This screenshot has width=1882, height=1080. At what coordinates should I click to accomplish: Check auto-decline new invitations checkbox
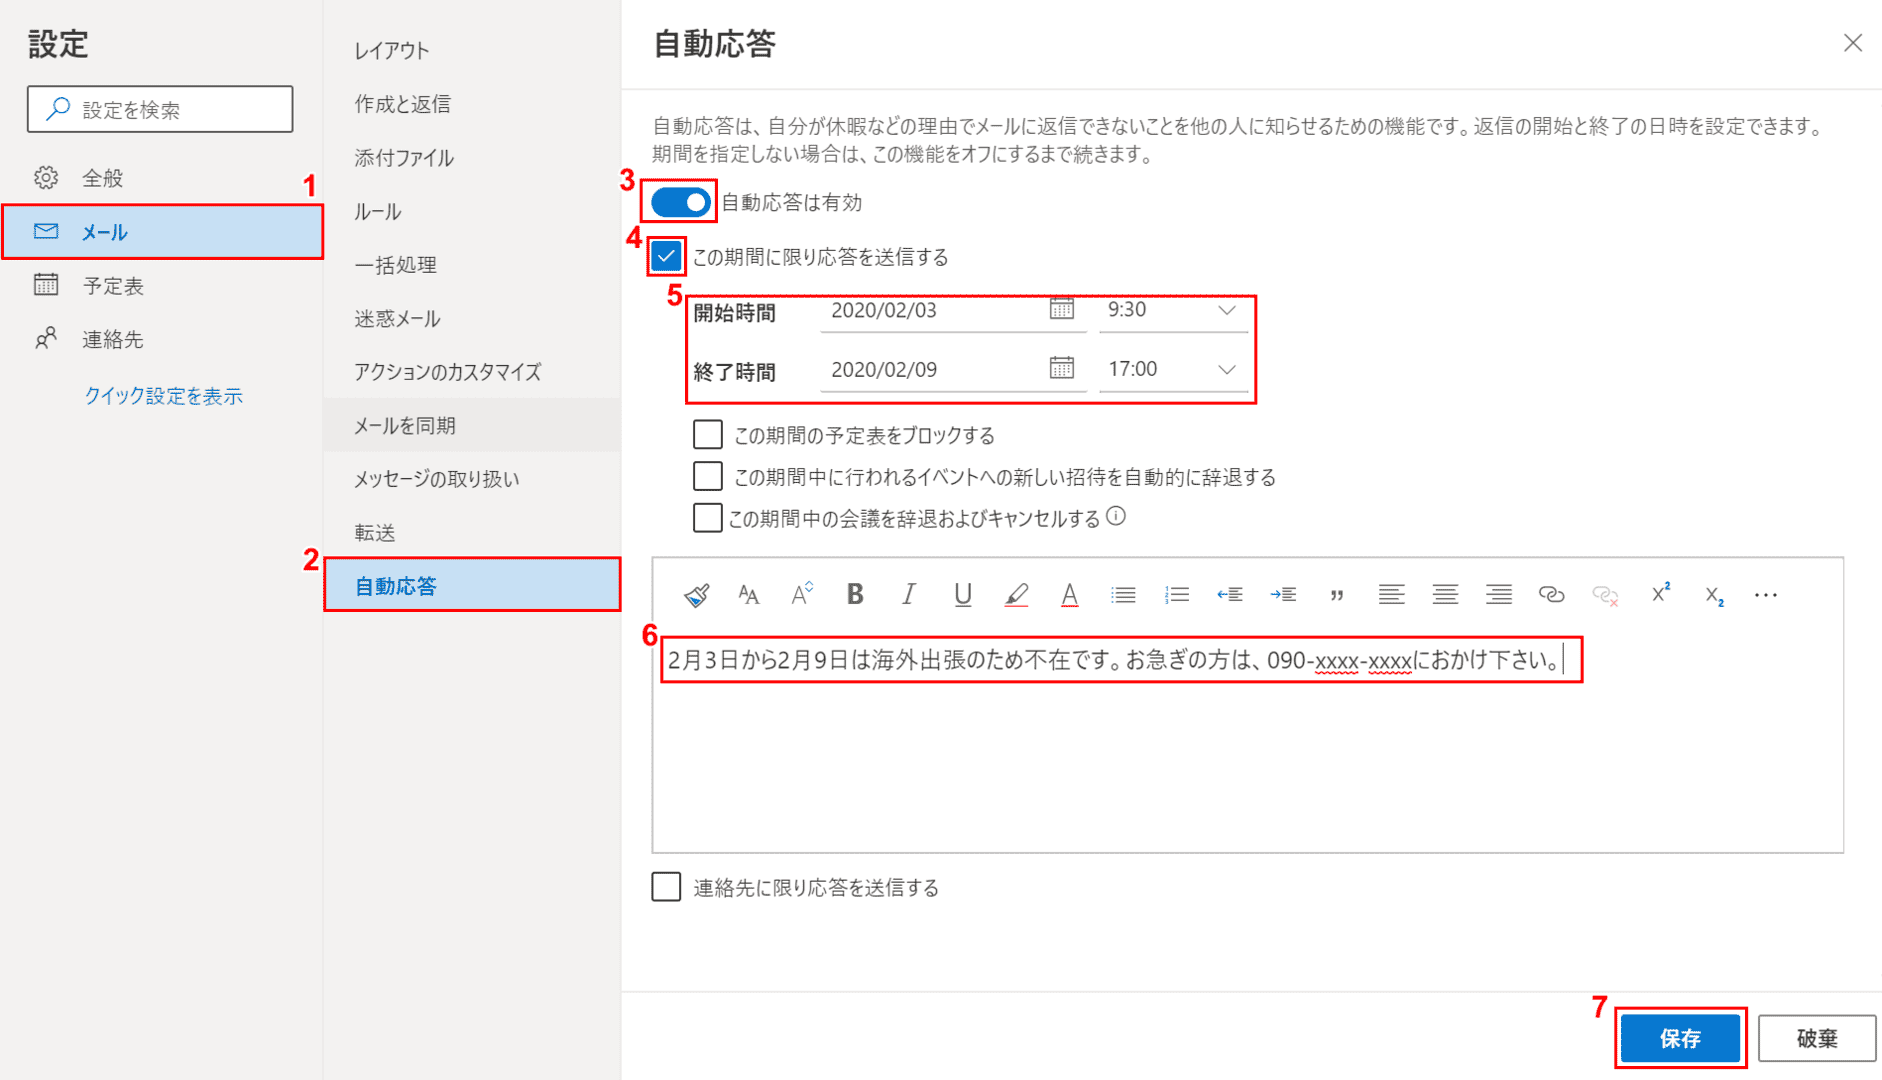[x=708, y=476]
